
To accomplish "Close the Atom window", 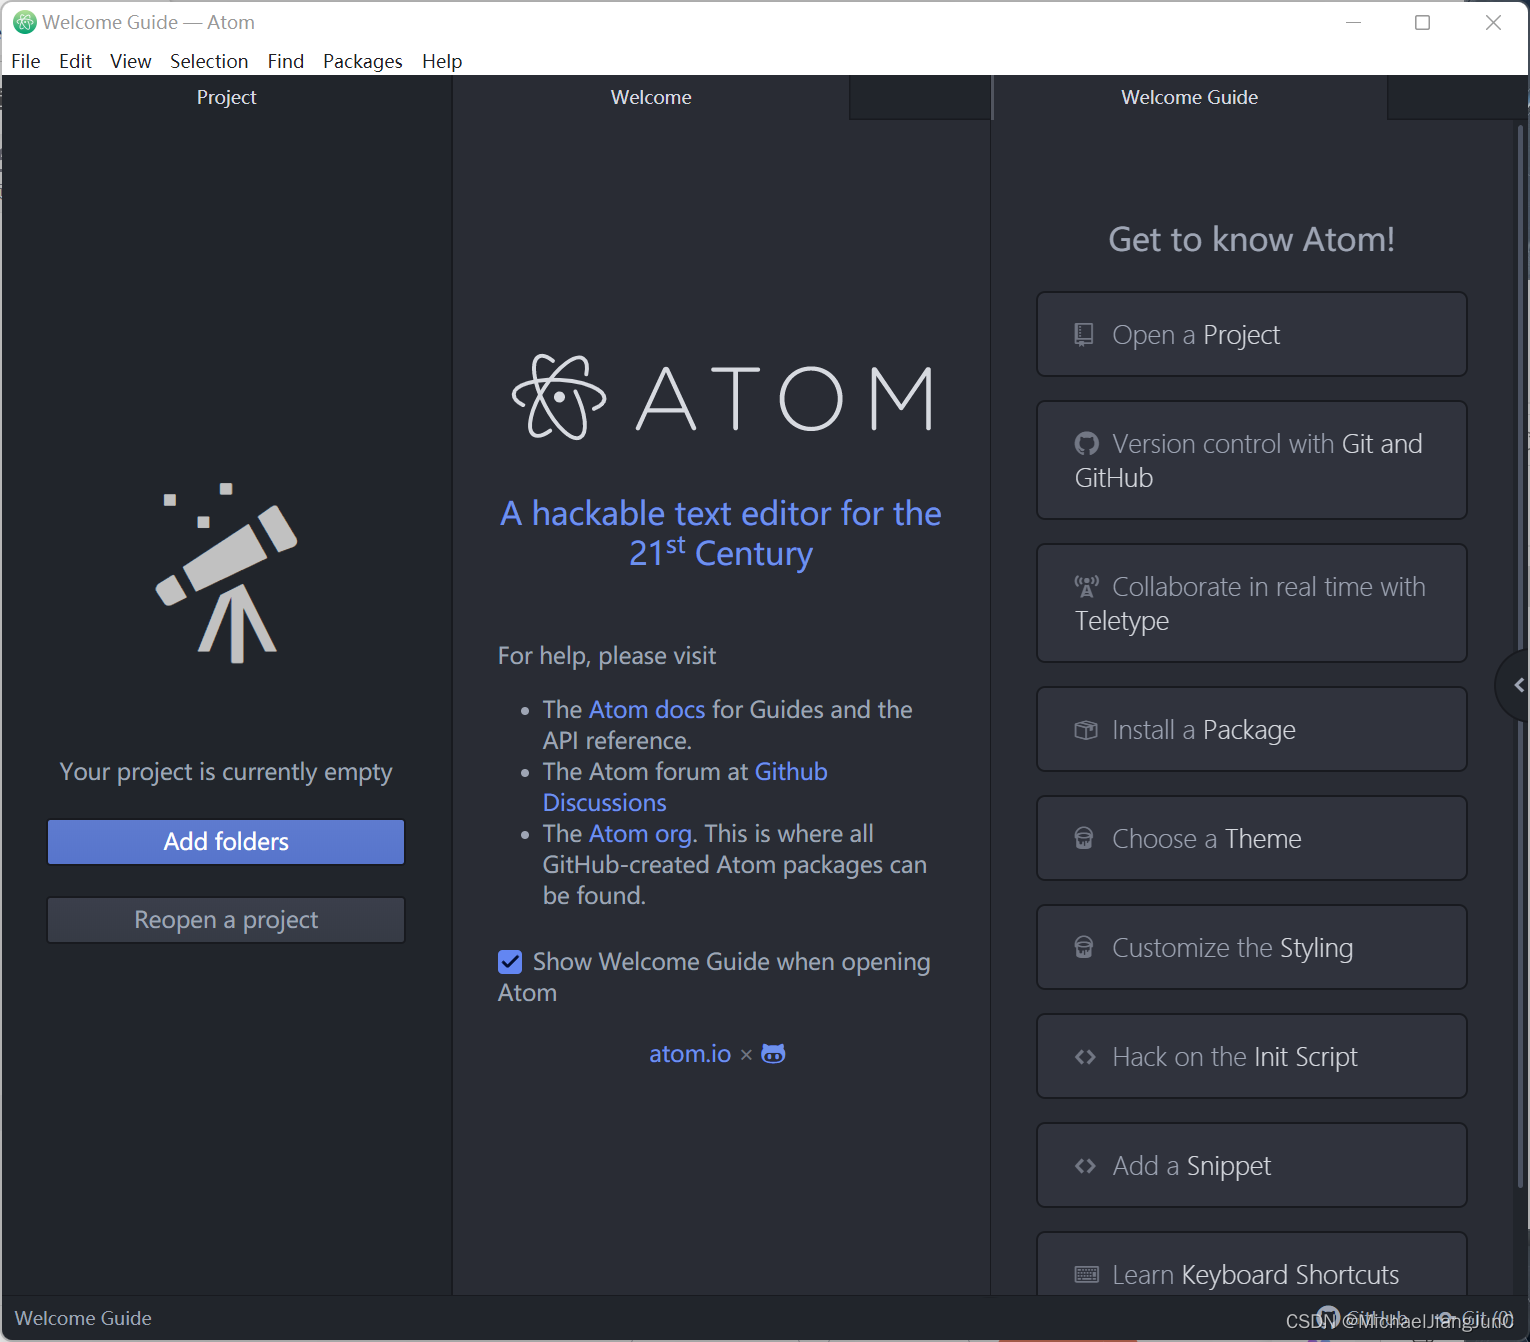I will [x=1493, y=23].
